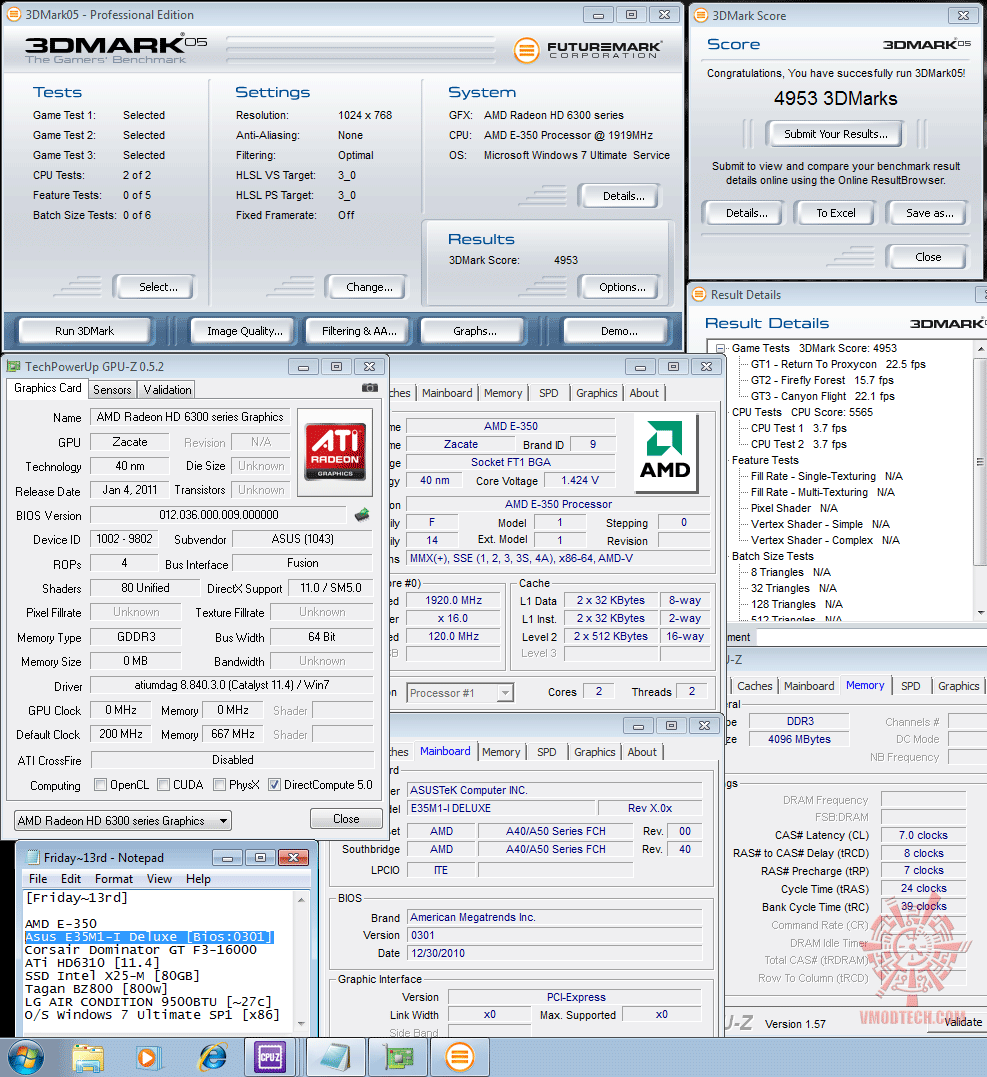Click Submit Your Results... button
The width and height of the screenshot is (987, 1077).
[x=836, y=134]
